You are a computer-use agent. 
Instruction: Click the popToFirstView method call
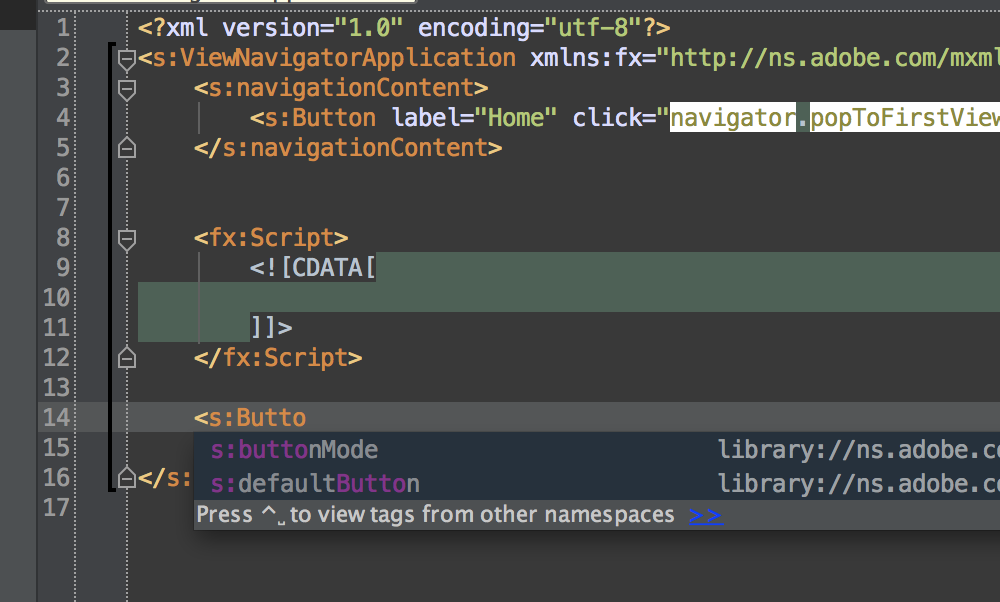[x=905, y=117]
